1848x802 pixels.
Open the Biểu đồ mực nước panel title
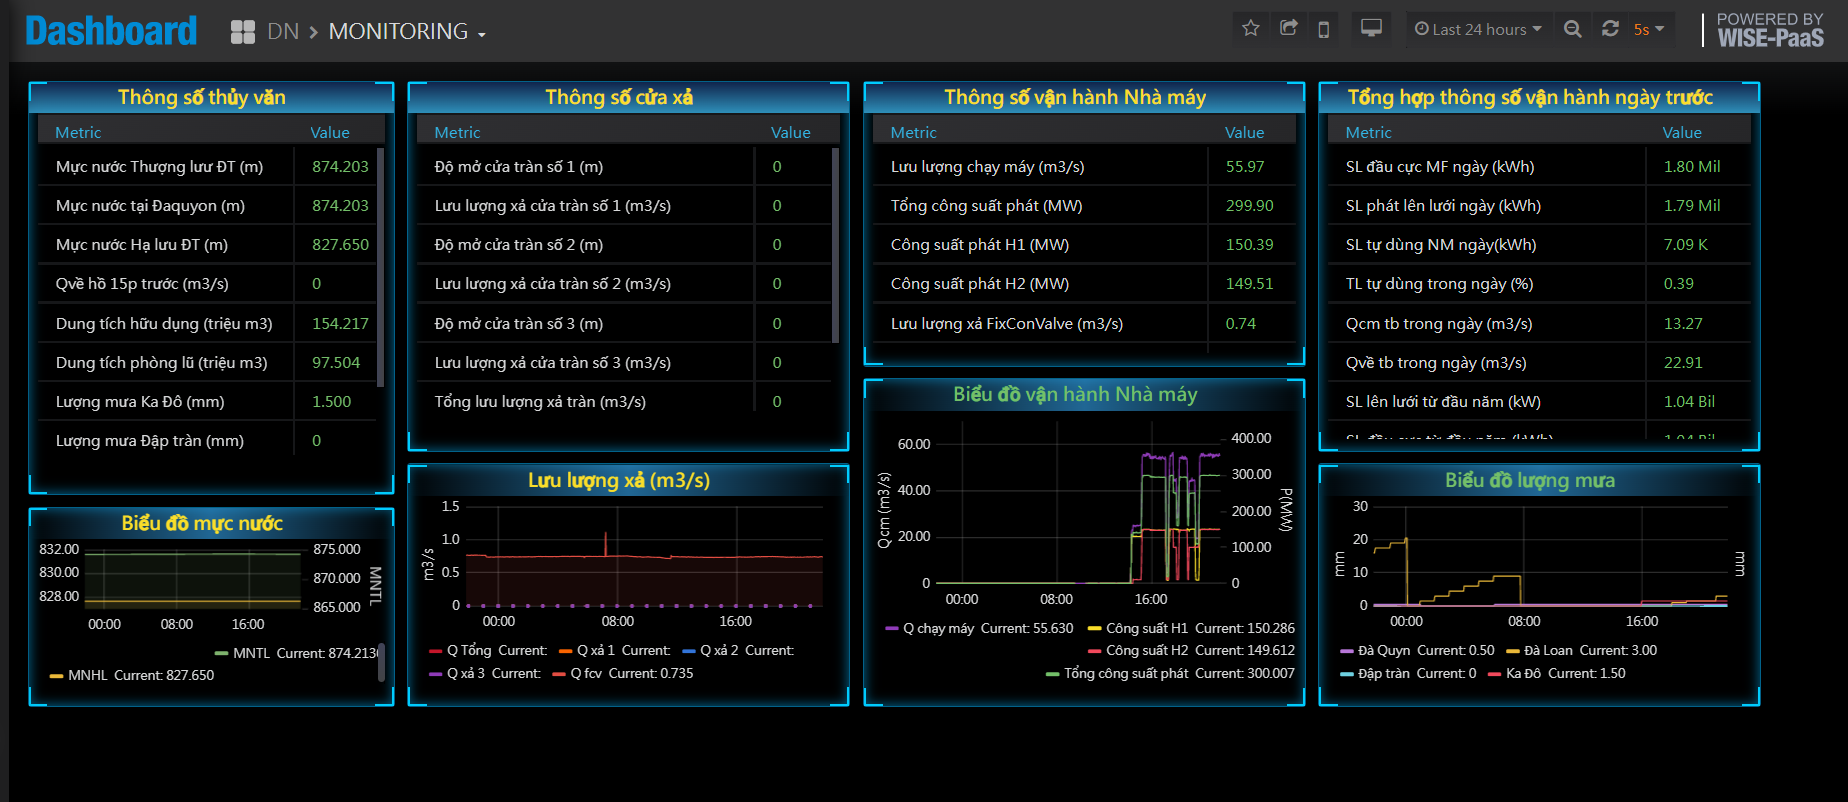click(202, 523)
